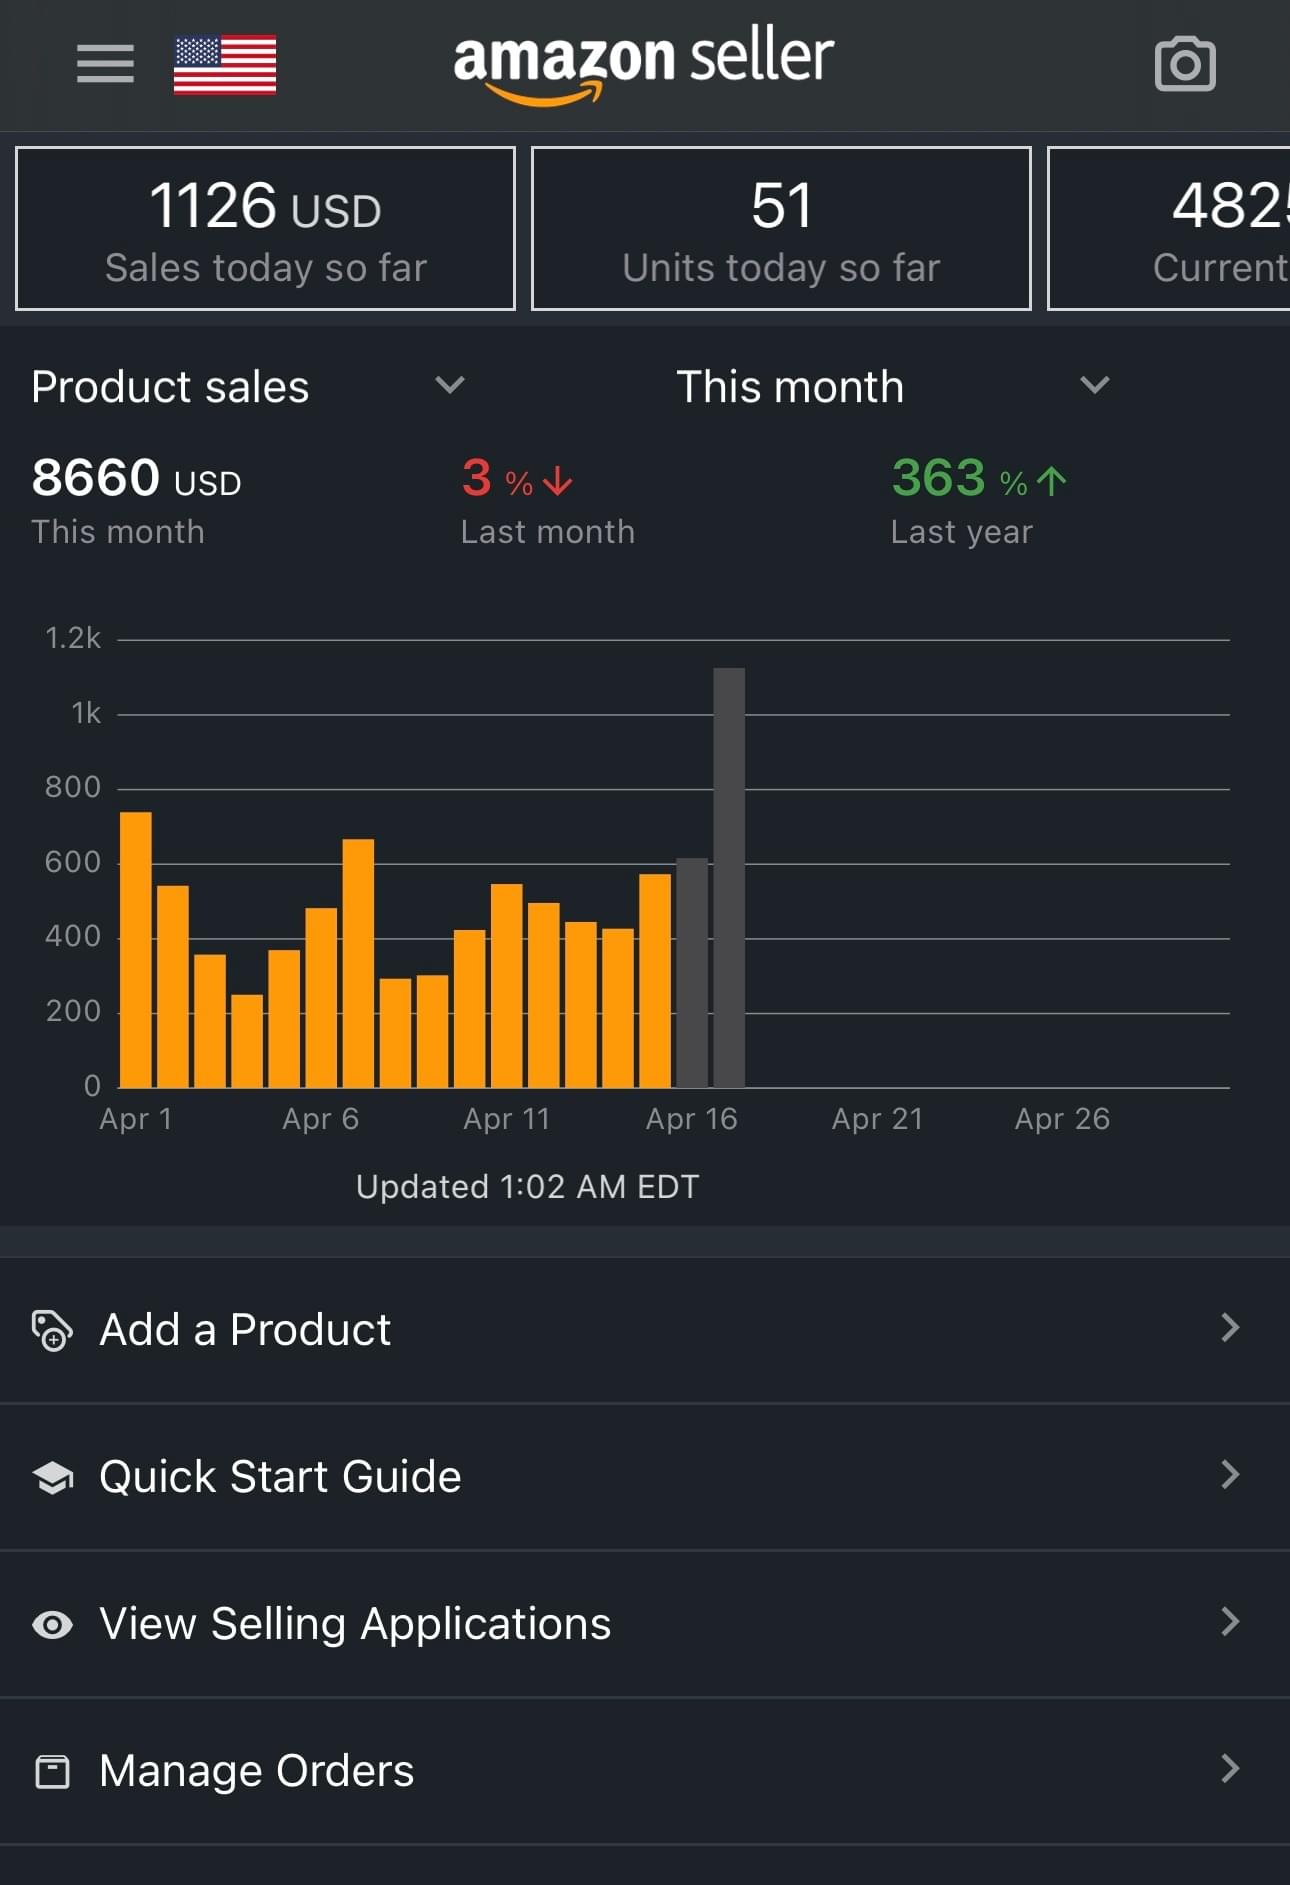1290x1885 pixels.
Task: Tap the first orange Apr 1 bar
Action: 136,949
